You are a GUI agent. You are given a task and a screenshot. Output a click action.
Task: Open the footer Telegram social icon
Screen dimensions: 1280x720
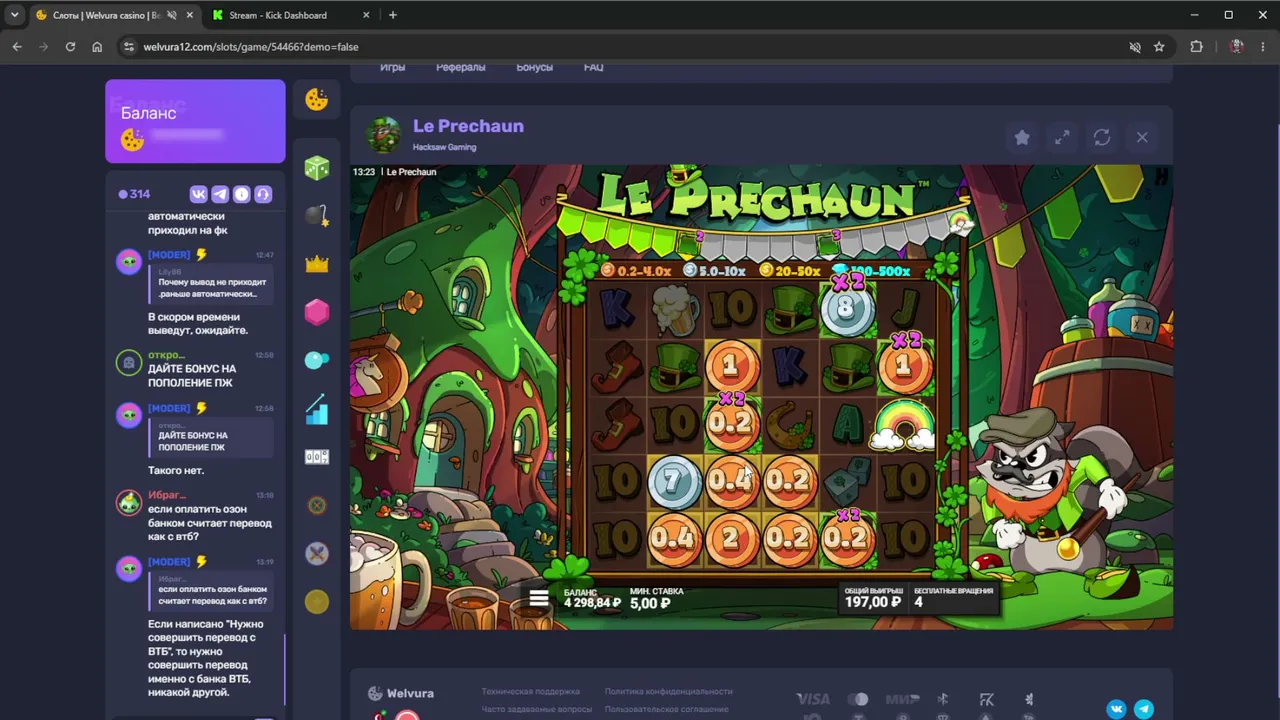1143,709
